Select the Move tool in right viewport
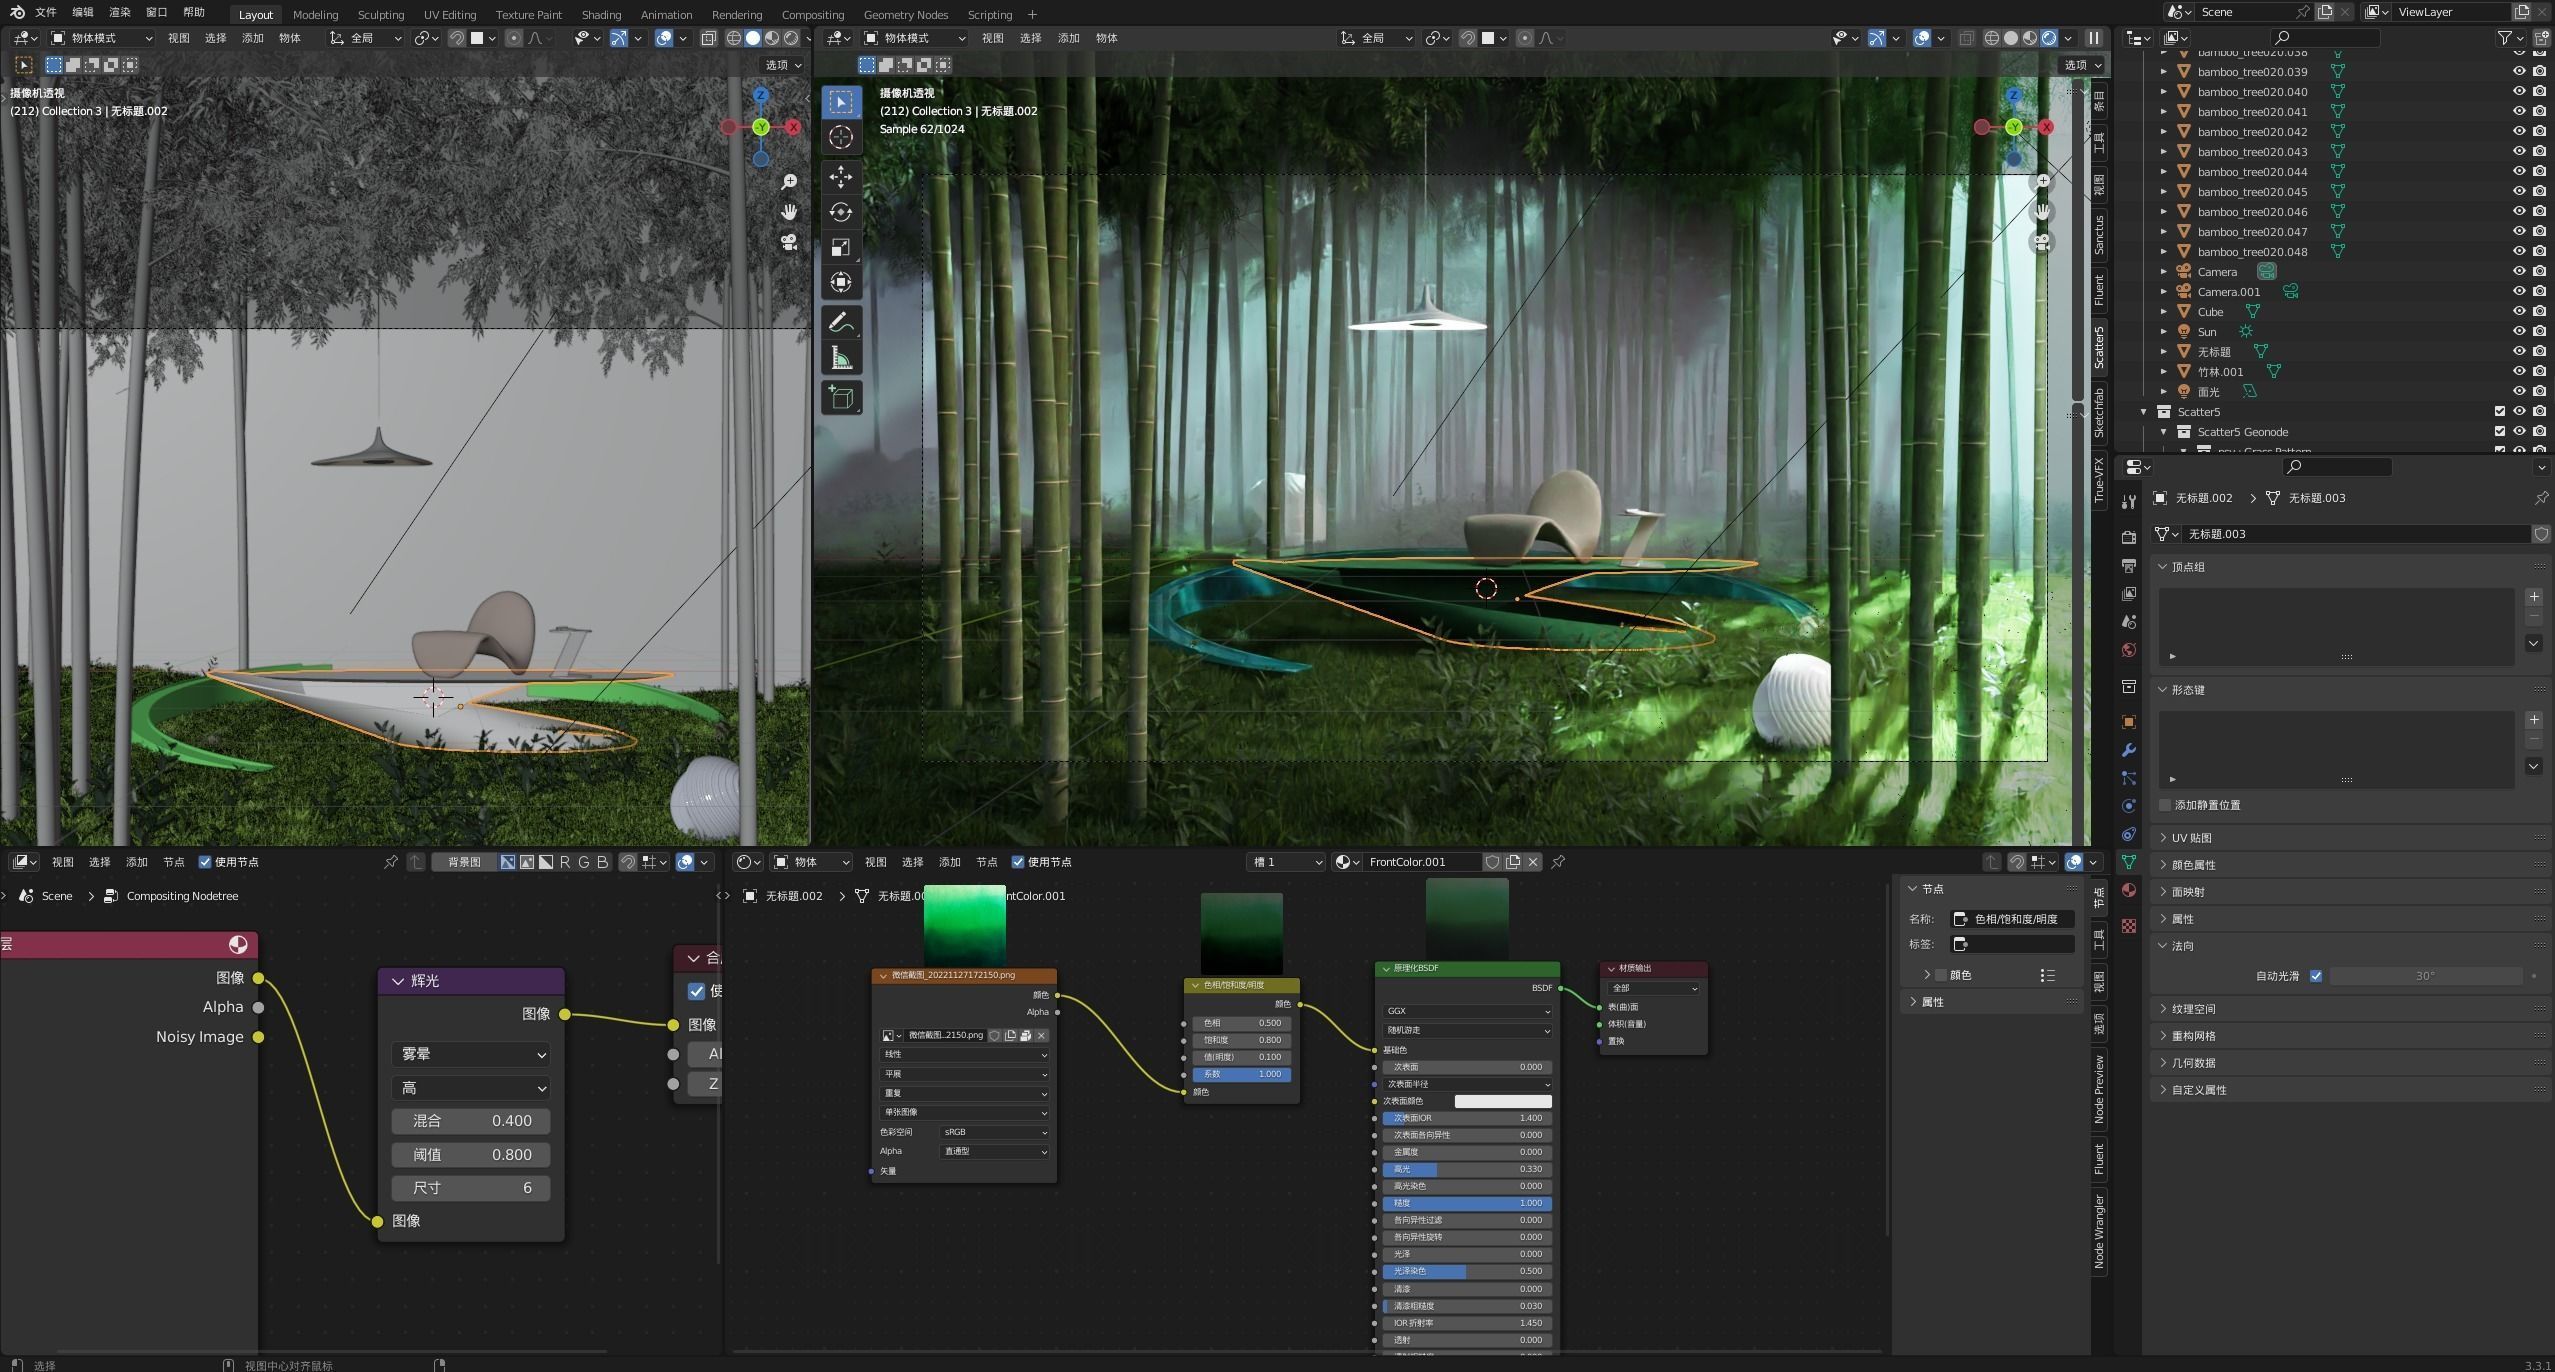 (x=841, y=176)
